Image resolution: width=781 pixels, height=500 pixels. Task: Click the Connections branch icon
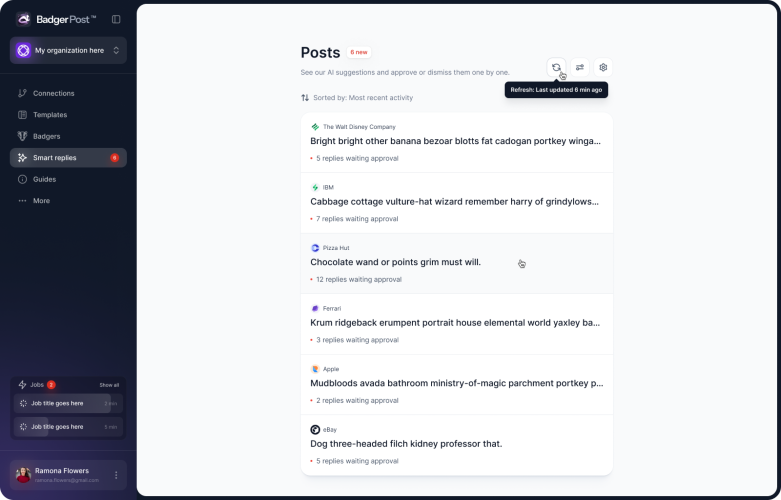(23, 93)
